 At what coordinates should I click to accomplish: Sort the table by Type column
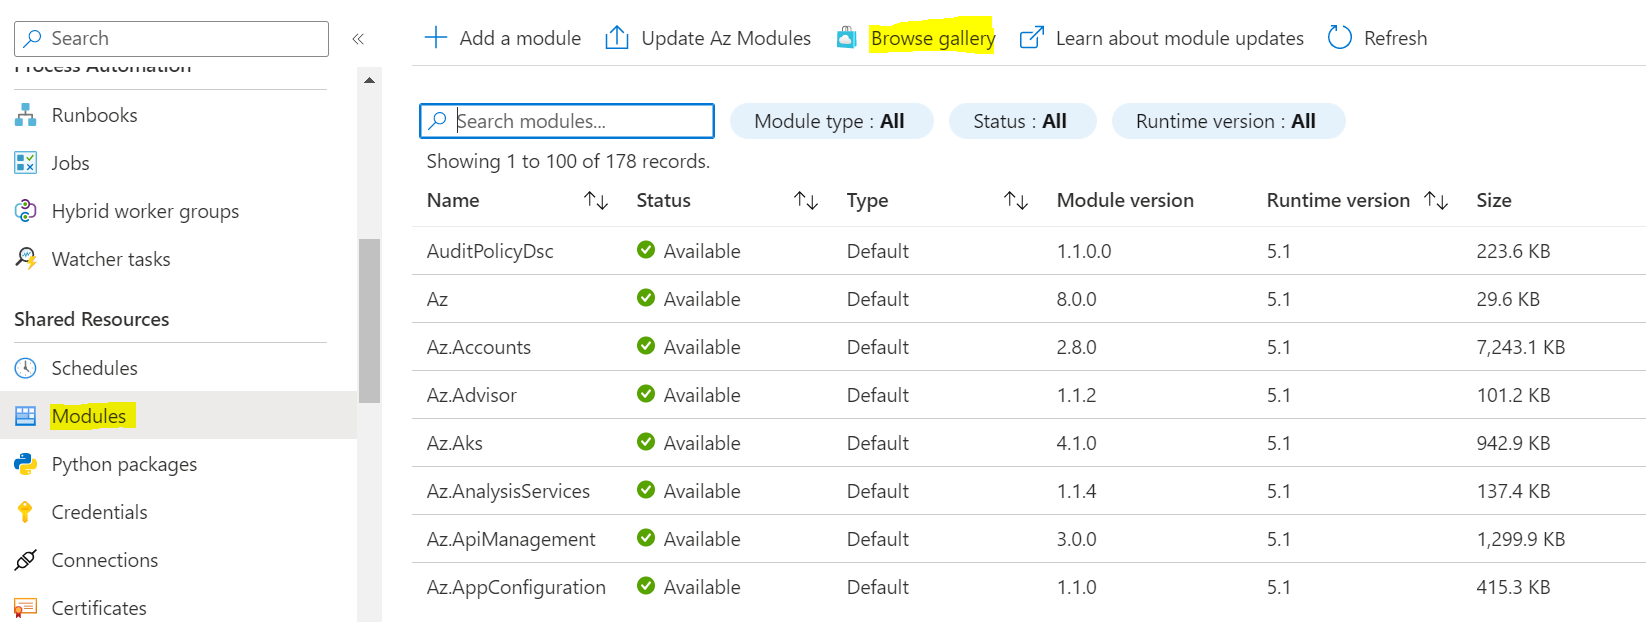[1016, 201]
